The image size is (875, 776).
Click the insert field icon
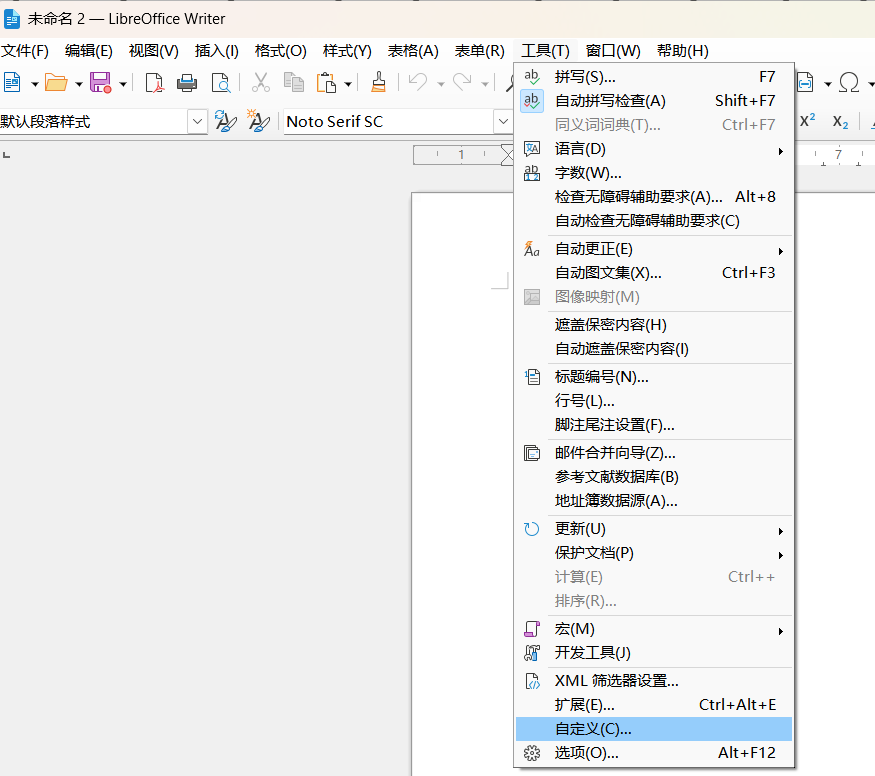tap(805, 83)
